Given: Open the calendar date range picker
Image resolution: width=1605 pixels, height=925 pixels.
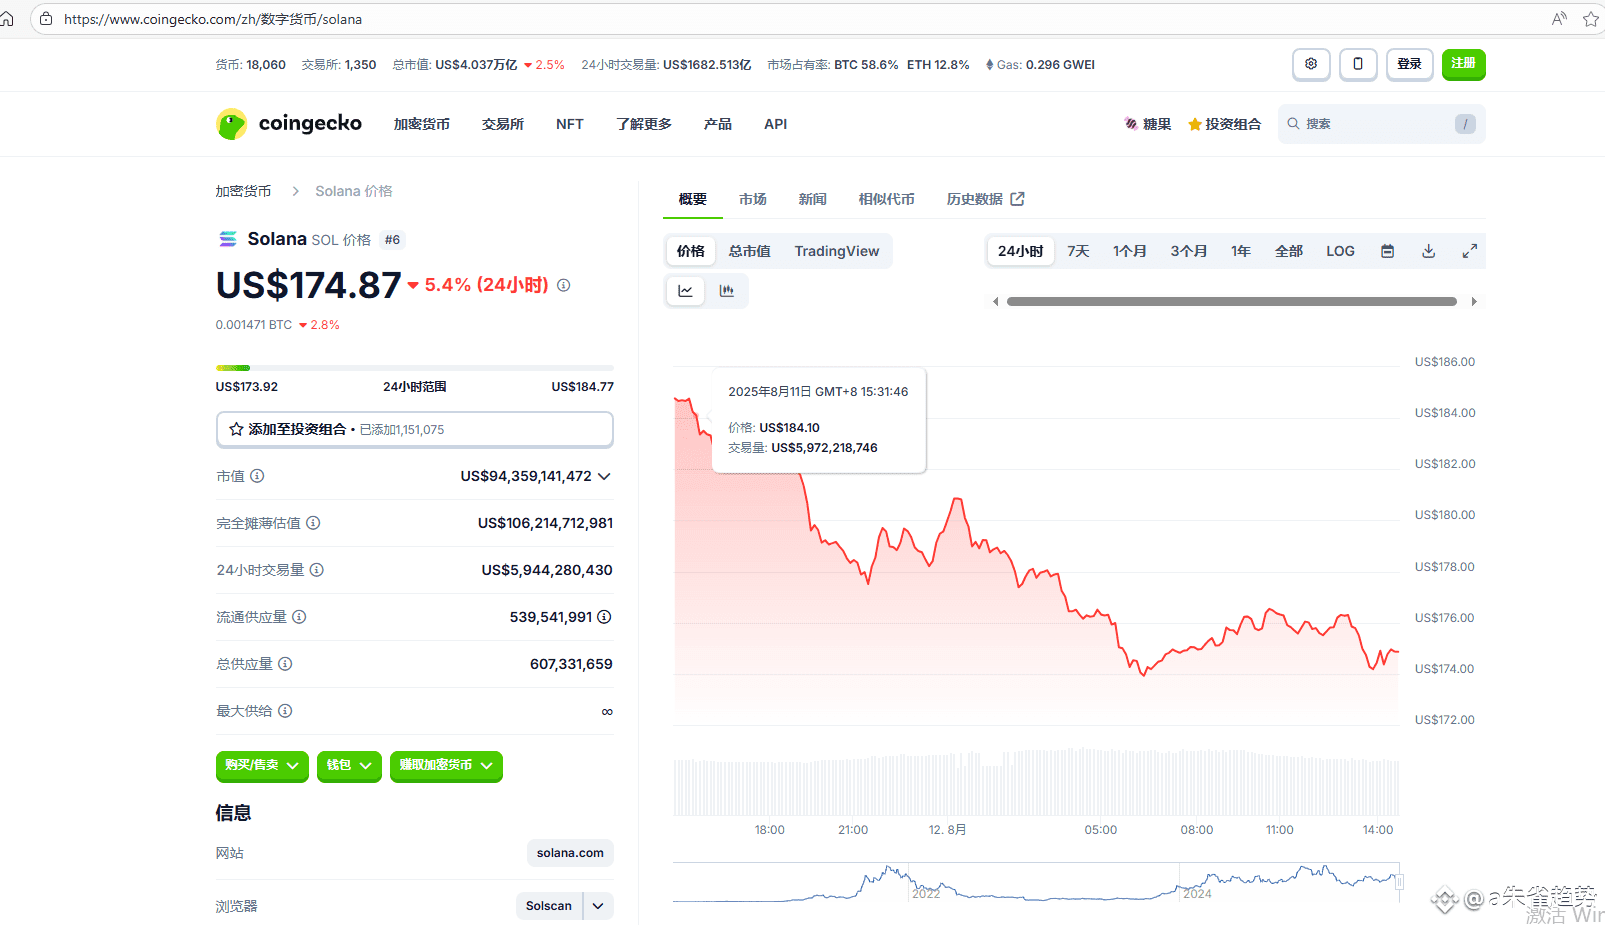Looking at the screenshot, I should 1388,251.
